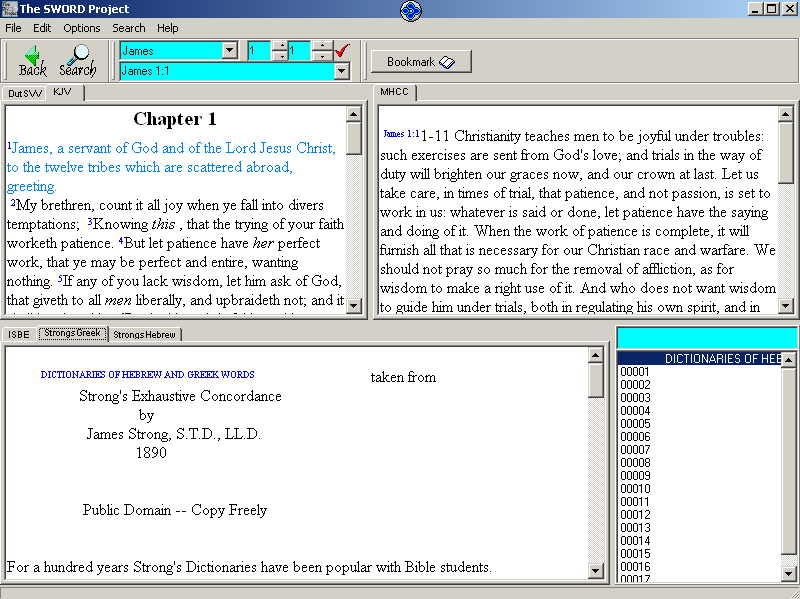Click the verse 2 number in KJV text
This screenshot has height=599, width=800.
[13, 203]
